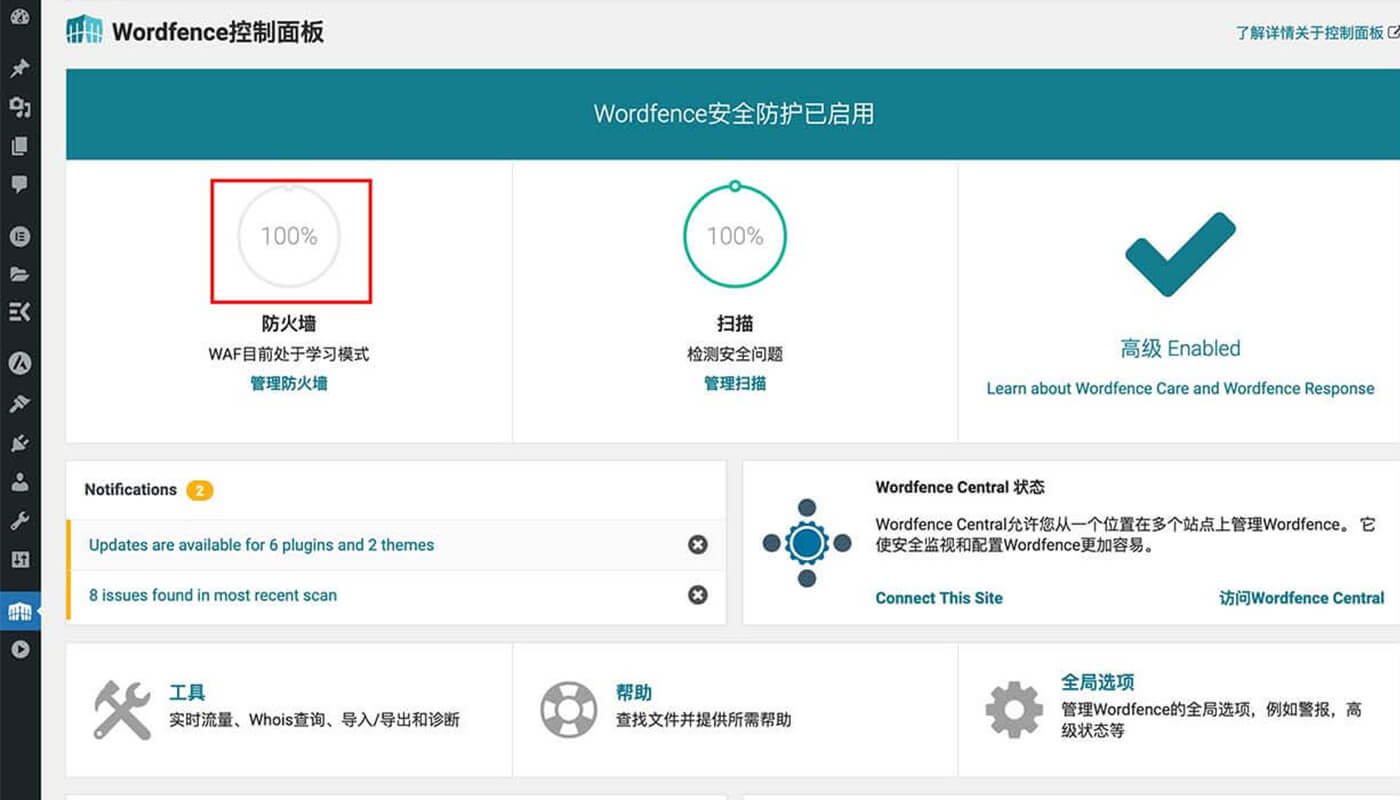Open Pages via the stacked-pages icon
Screen dimensions: 1400x800
click(19, 146)
